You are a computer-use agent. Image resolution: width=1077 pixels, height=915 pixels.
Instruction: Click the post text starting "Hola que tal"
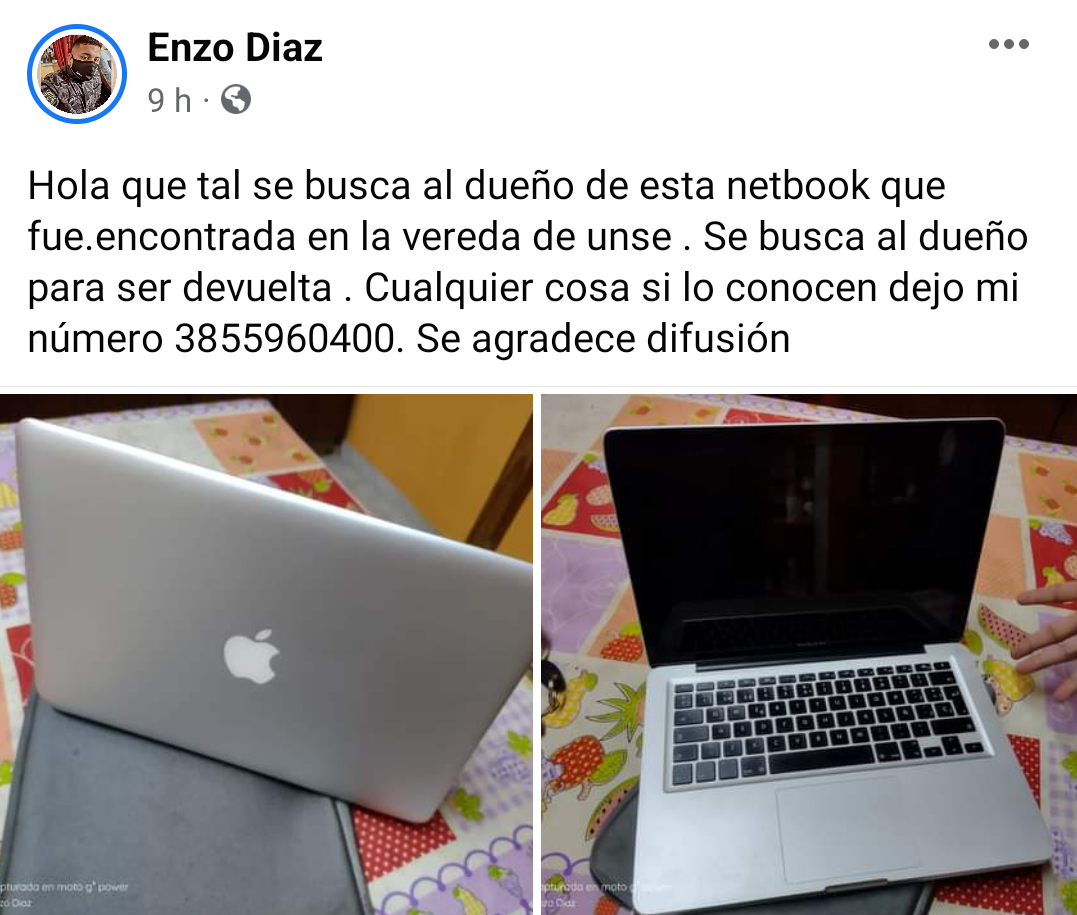coord(528,262)
